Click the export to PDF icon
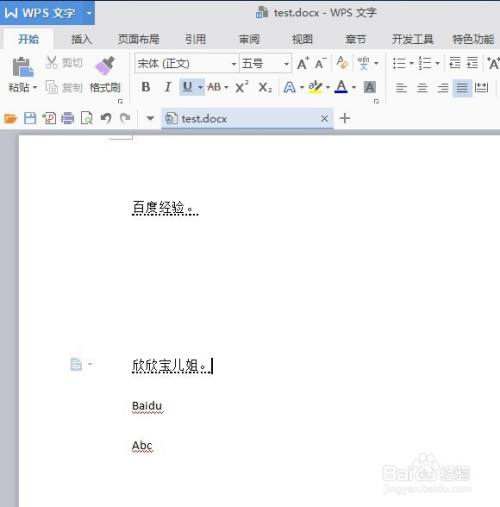Viewport: 500px width, 507px height. (49, 118)
